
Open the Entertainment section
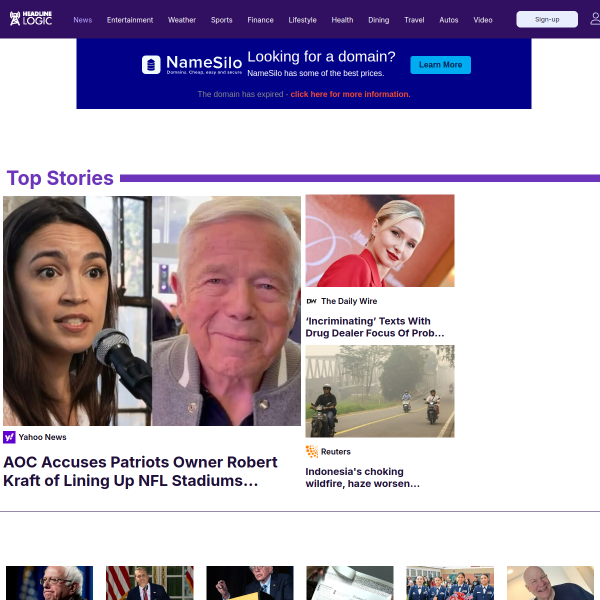pos(130,20)
